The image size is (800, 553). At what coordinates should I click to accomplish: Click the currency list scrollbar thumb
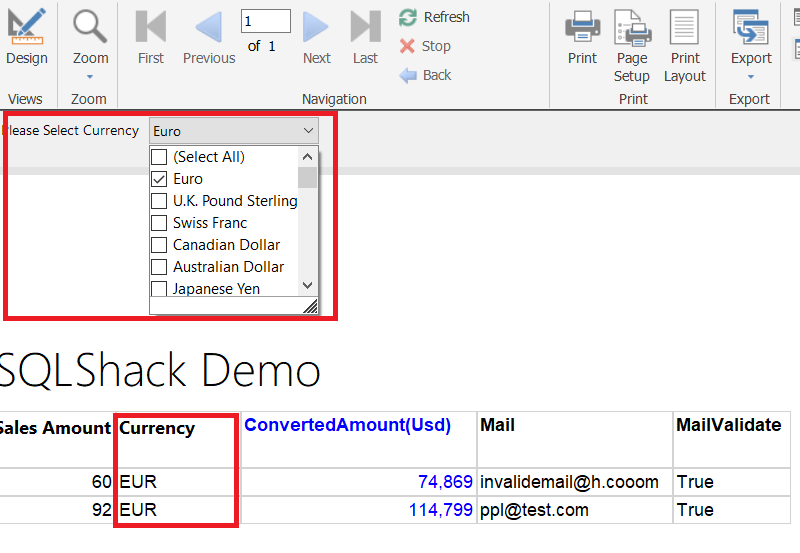pyautogui.click(x=307, y=178)
